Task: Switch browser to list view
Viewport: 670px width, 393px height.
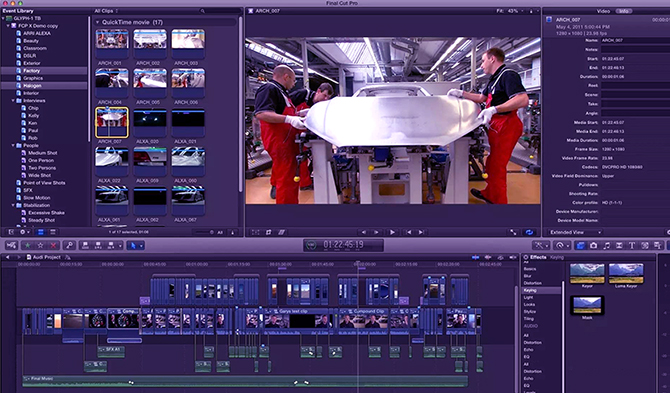Action: 53,232
